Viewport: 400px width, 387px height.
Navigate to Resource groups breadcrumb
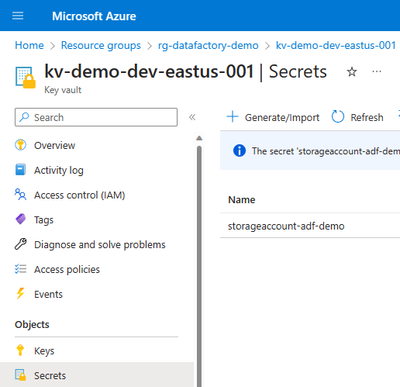tap(101, 45)
